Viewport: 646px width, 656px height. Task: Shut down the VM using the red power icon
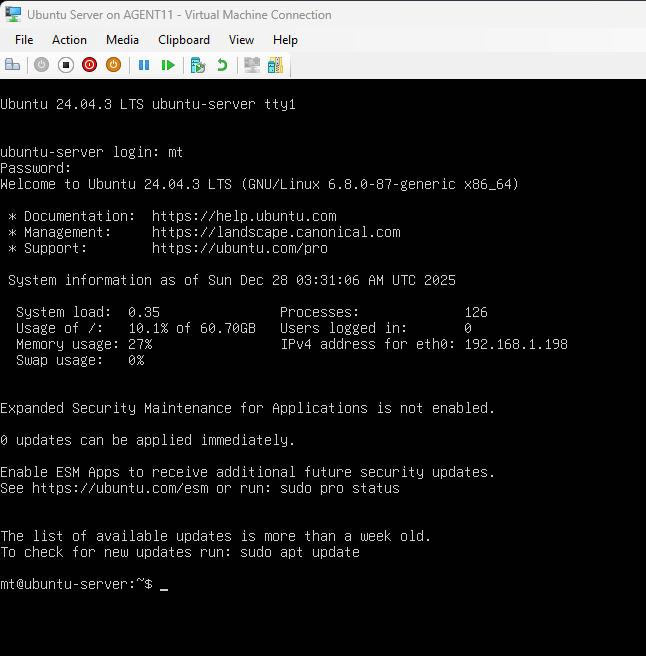(90, 65)
